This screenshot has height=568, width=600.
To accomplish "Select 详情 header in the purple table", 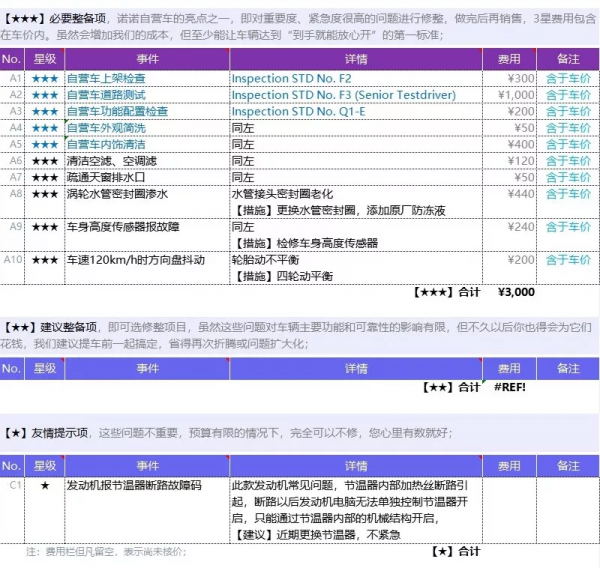I will click(356, 59).
